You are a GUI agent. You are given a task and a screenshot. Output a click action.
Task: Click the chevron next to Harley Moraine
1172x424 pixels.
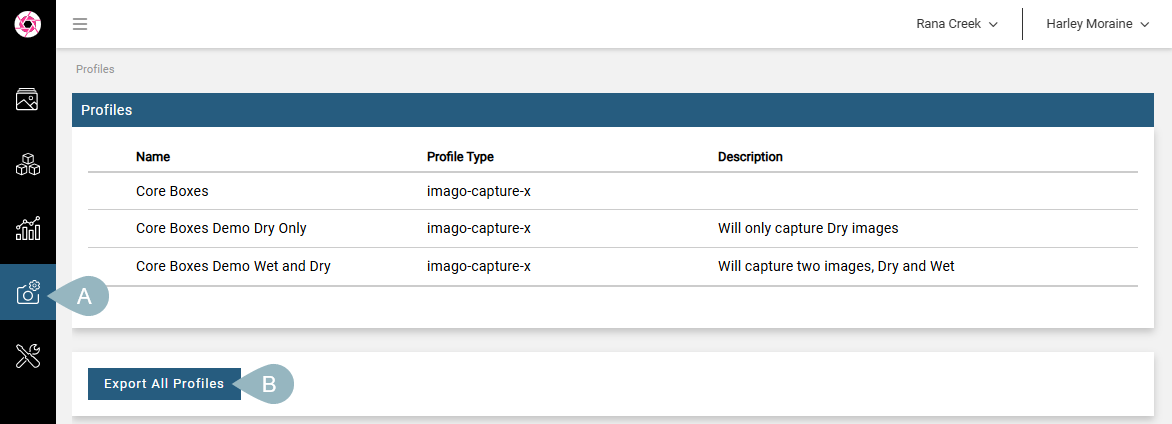coord(1144,25)
